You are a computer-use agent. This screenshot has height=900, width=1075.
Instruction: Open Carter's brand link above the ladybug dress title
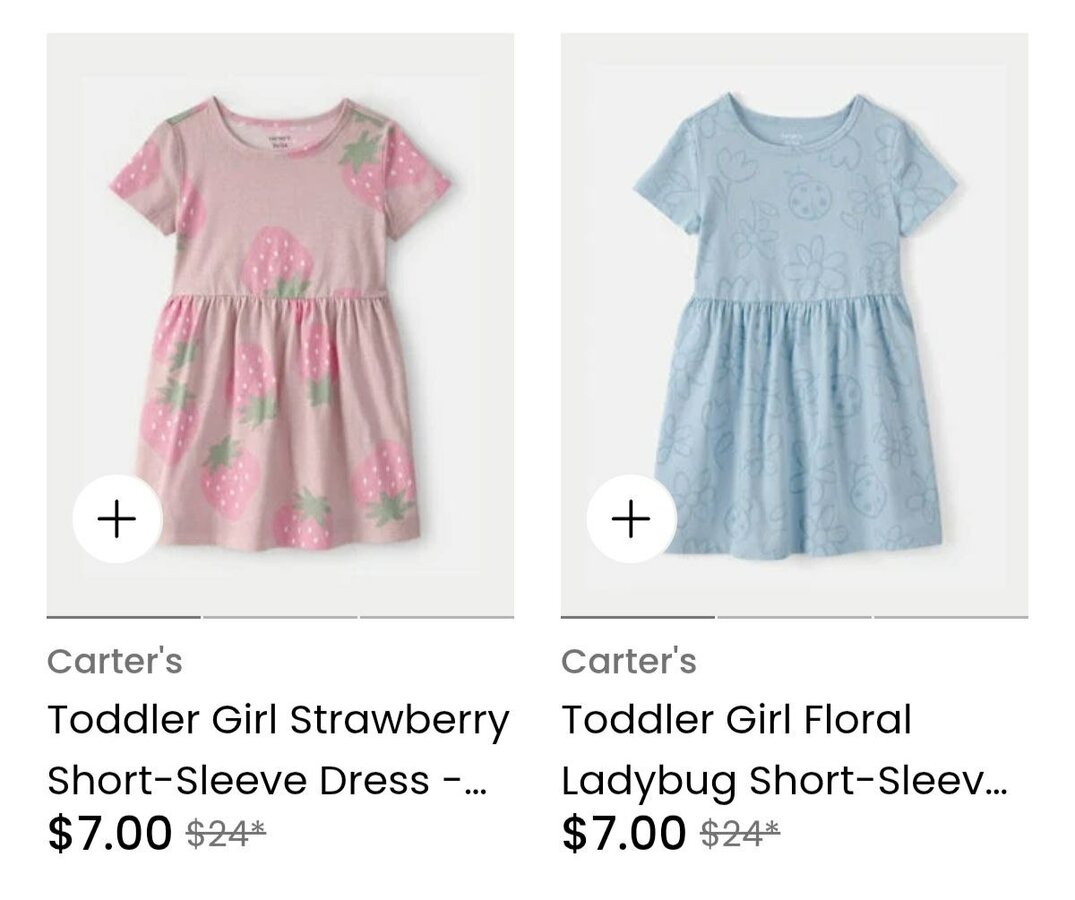point(629,661)
